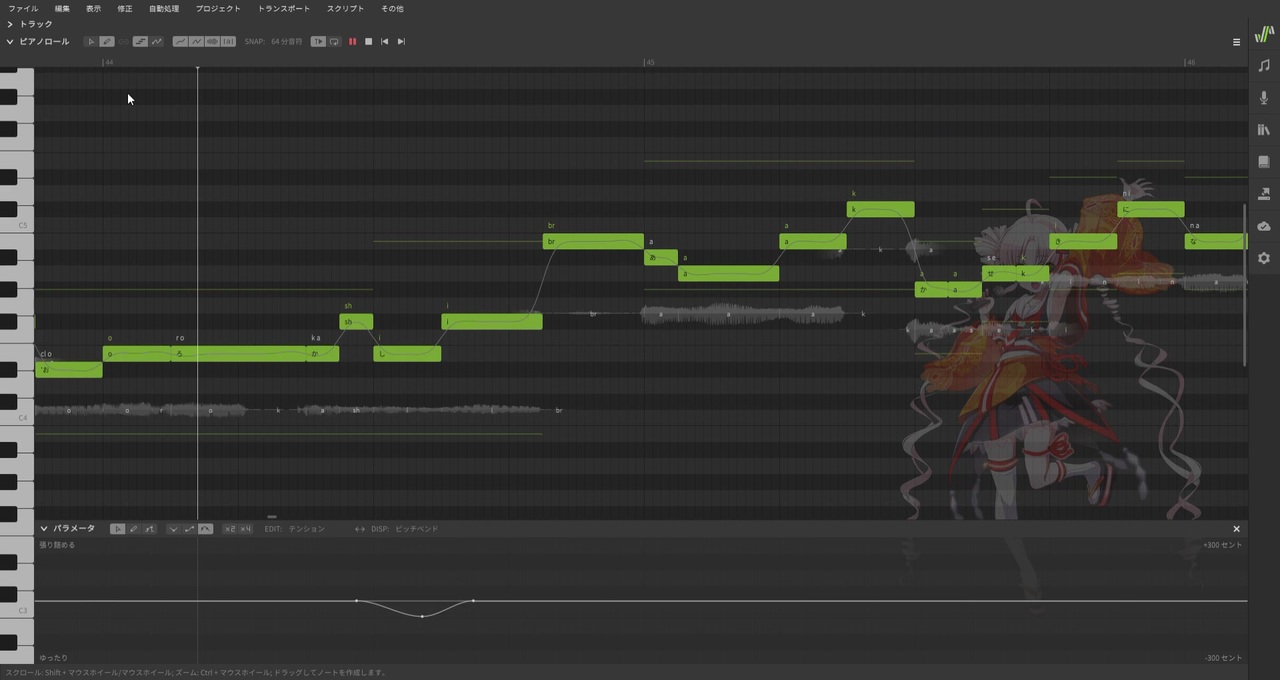Open the EDIT テンション parameter selector

[295, 529]
